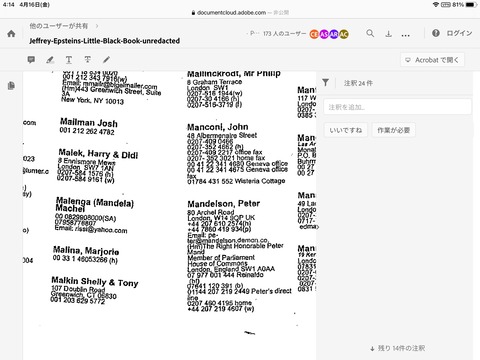The width and height of the screenshot is (480, 360).
Task: Click the text '001 212 262 4782'
Action: tap(87, 131)
